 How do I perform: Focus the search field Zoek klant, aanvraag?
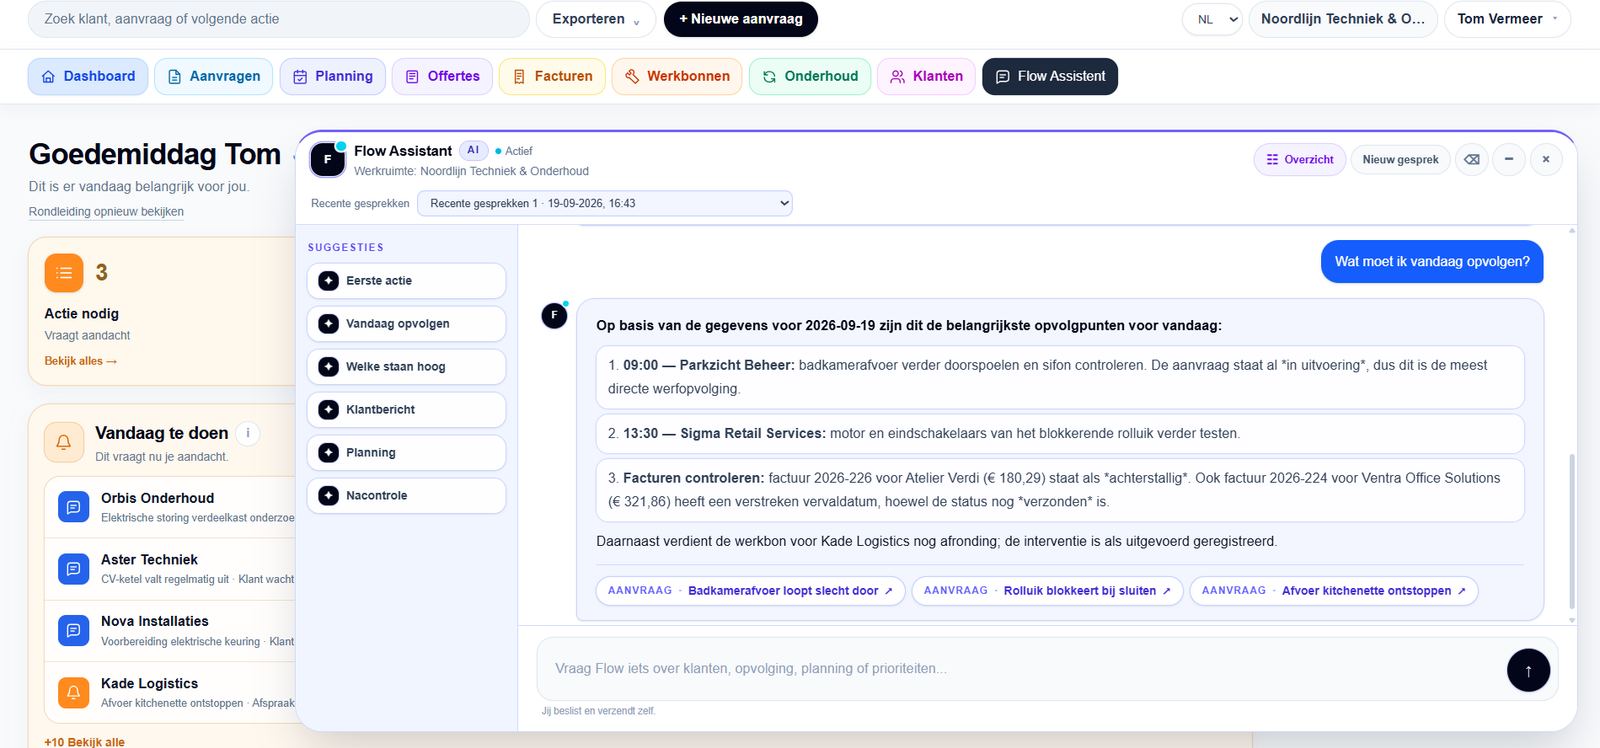(x=278, y=19)
